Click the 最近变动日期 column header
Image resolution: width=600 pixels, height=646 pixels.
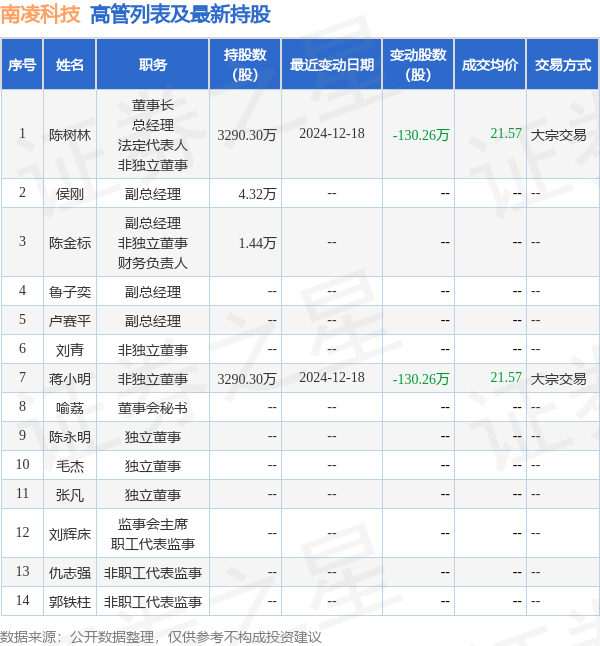pos(332,65)
